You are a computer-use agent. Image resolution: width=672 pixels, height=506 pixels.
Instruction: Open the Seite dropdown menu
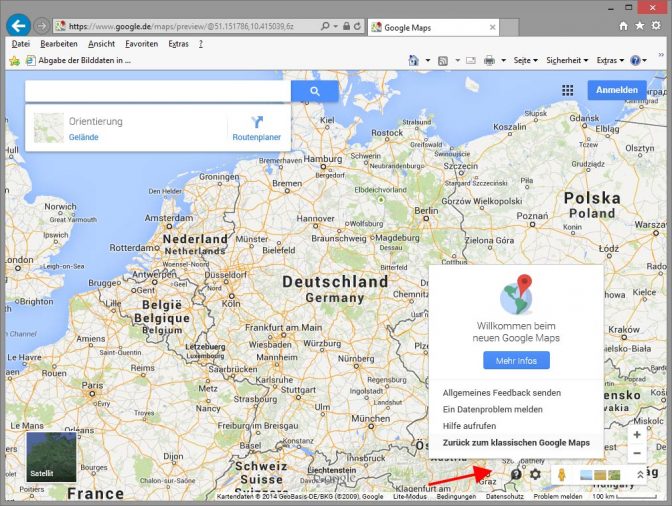click(x=525, y=60)
